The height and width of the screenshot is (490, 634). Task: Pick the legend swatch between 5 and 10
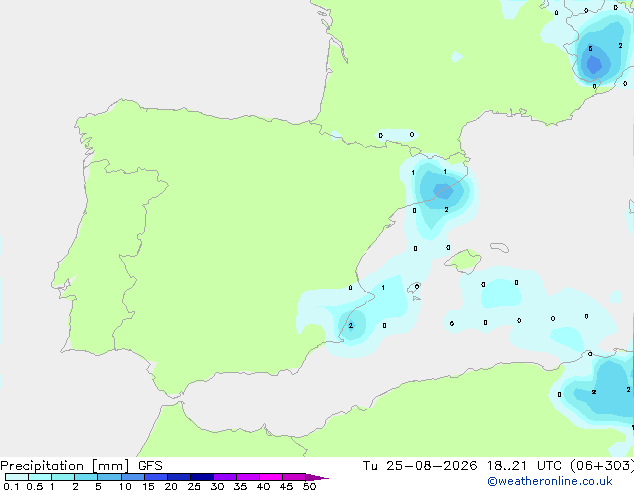click(109, 477)
